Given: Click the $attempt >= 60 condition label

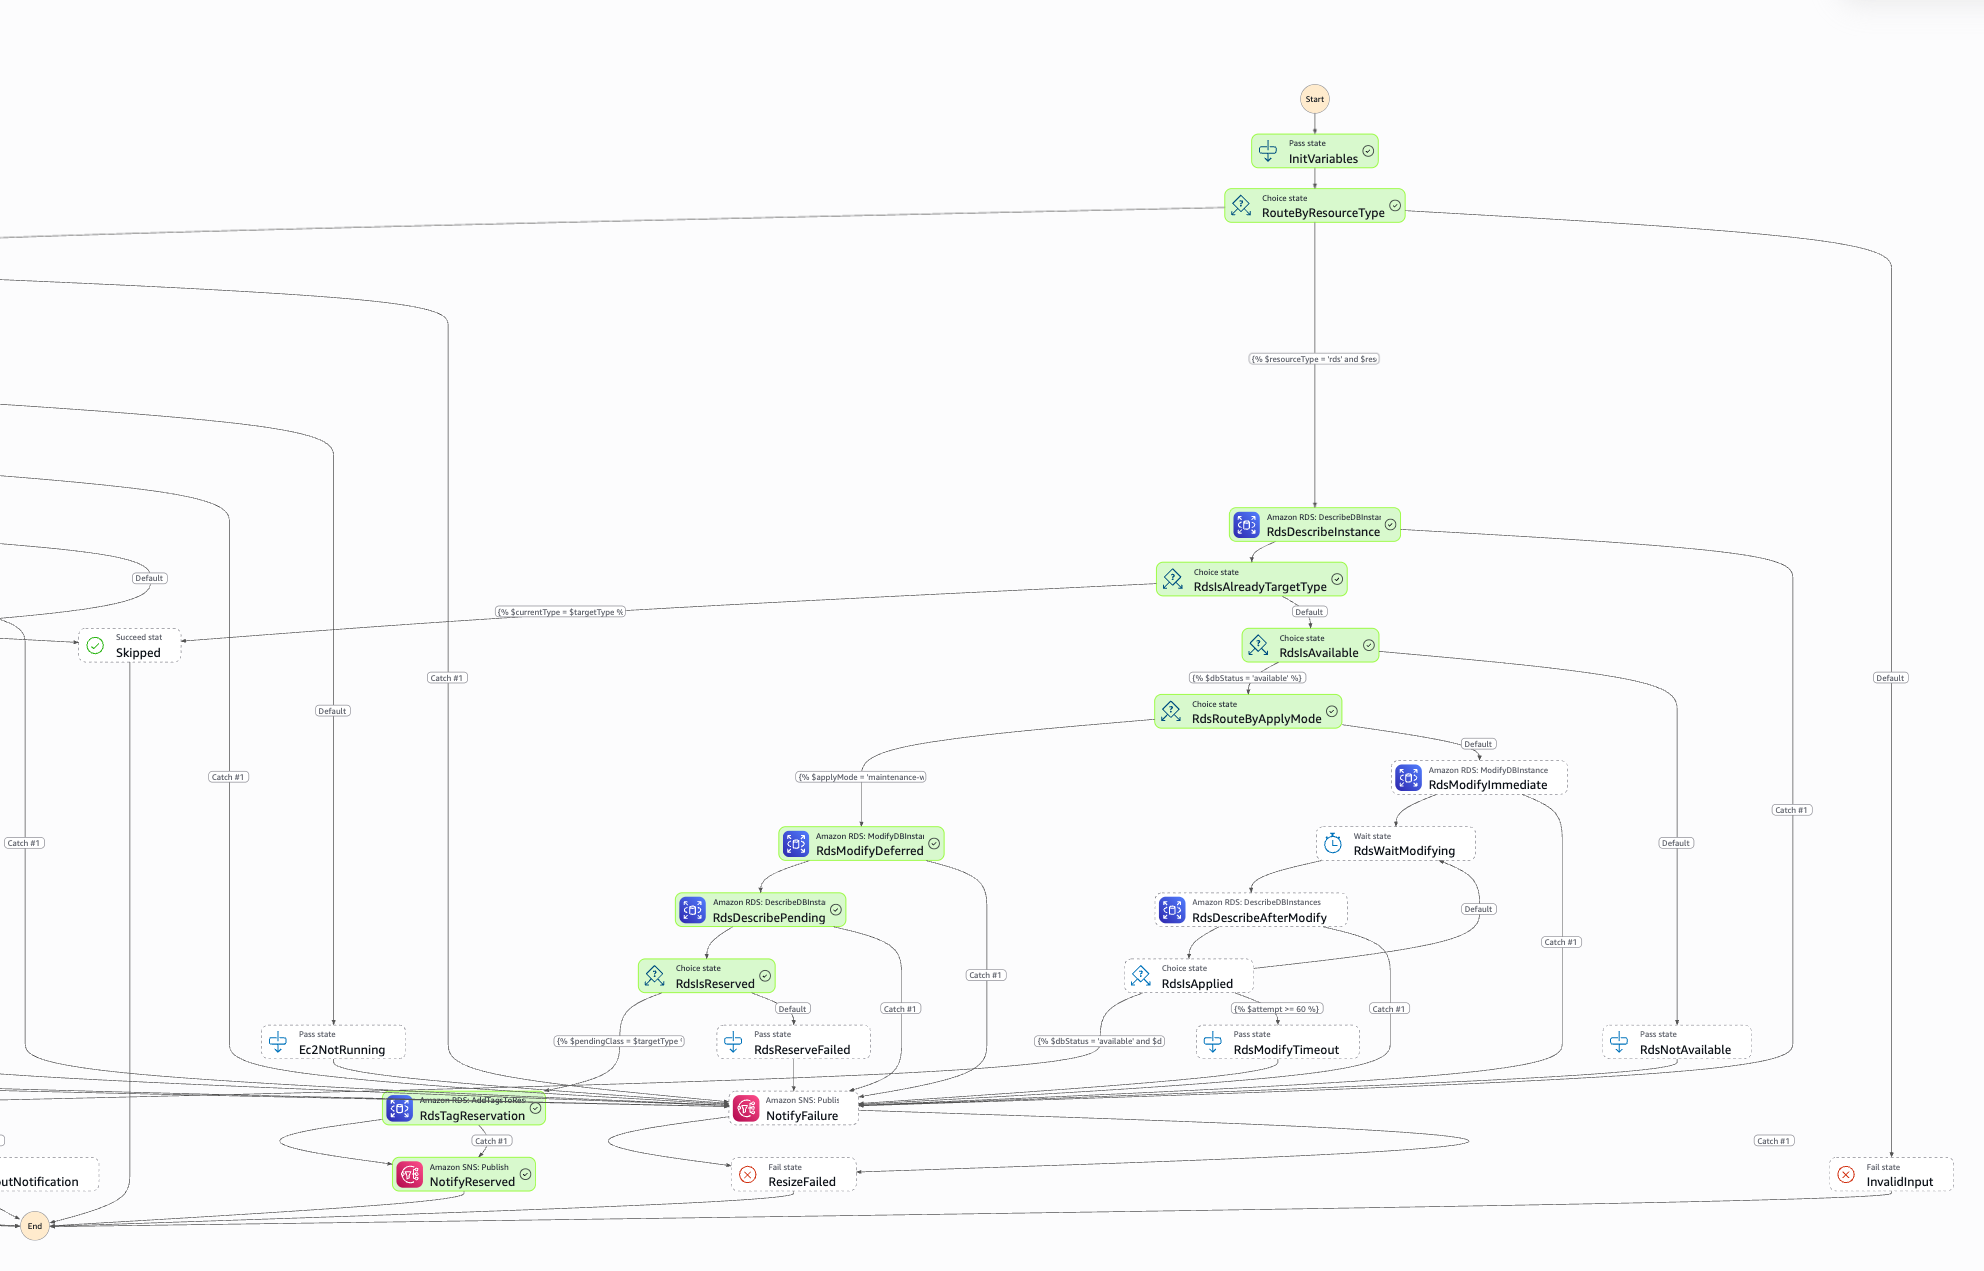Looking at the screenshot, I should pos(1277,1009).
